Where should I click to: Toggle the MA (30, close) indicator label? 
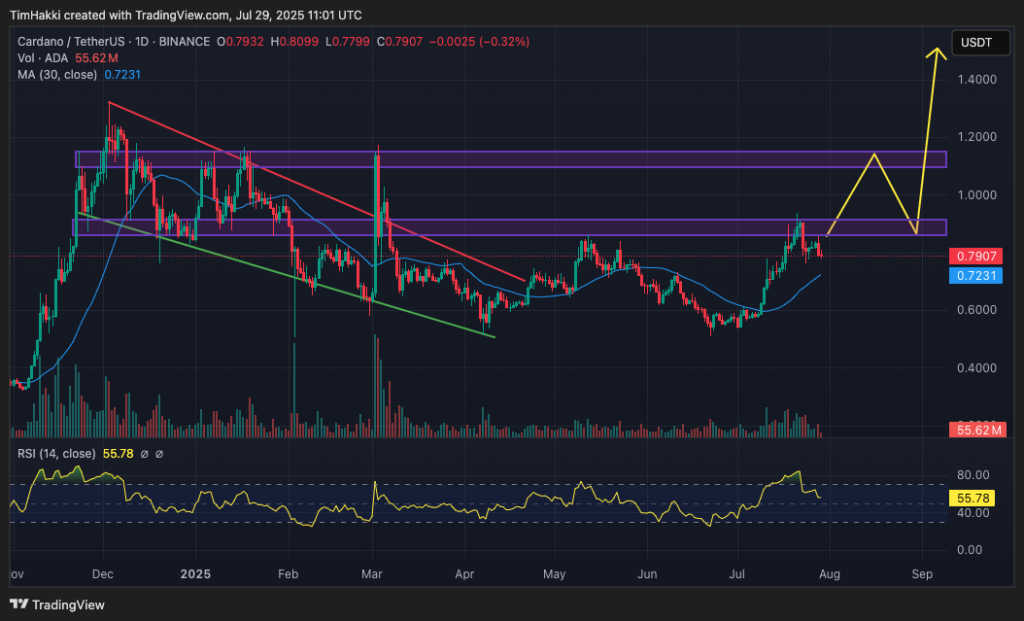58,74
